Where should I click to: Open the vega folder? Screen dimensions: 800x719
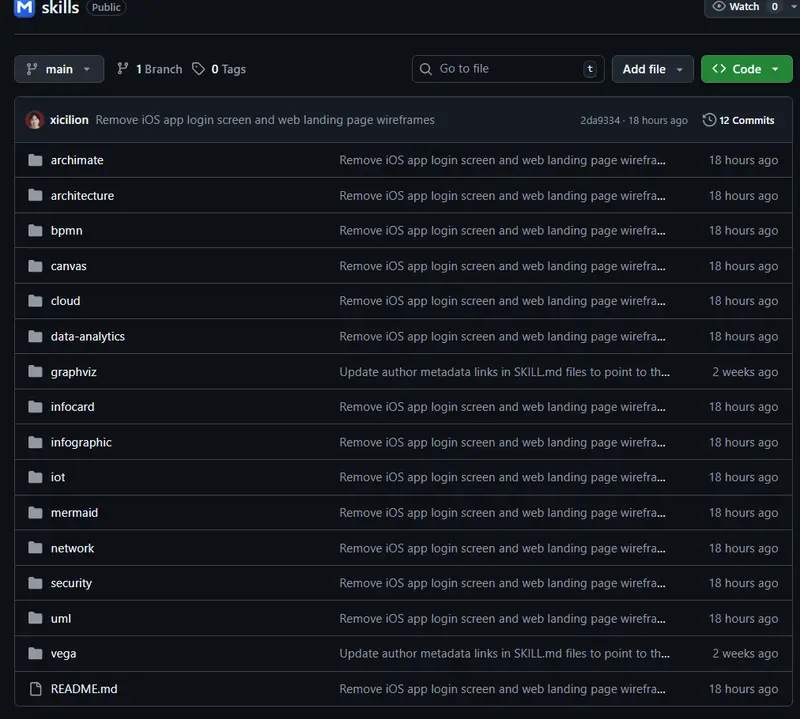coord(63,654)
